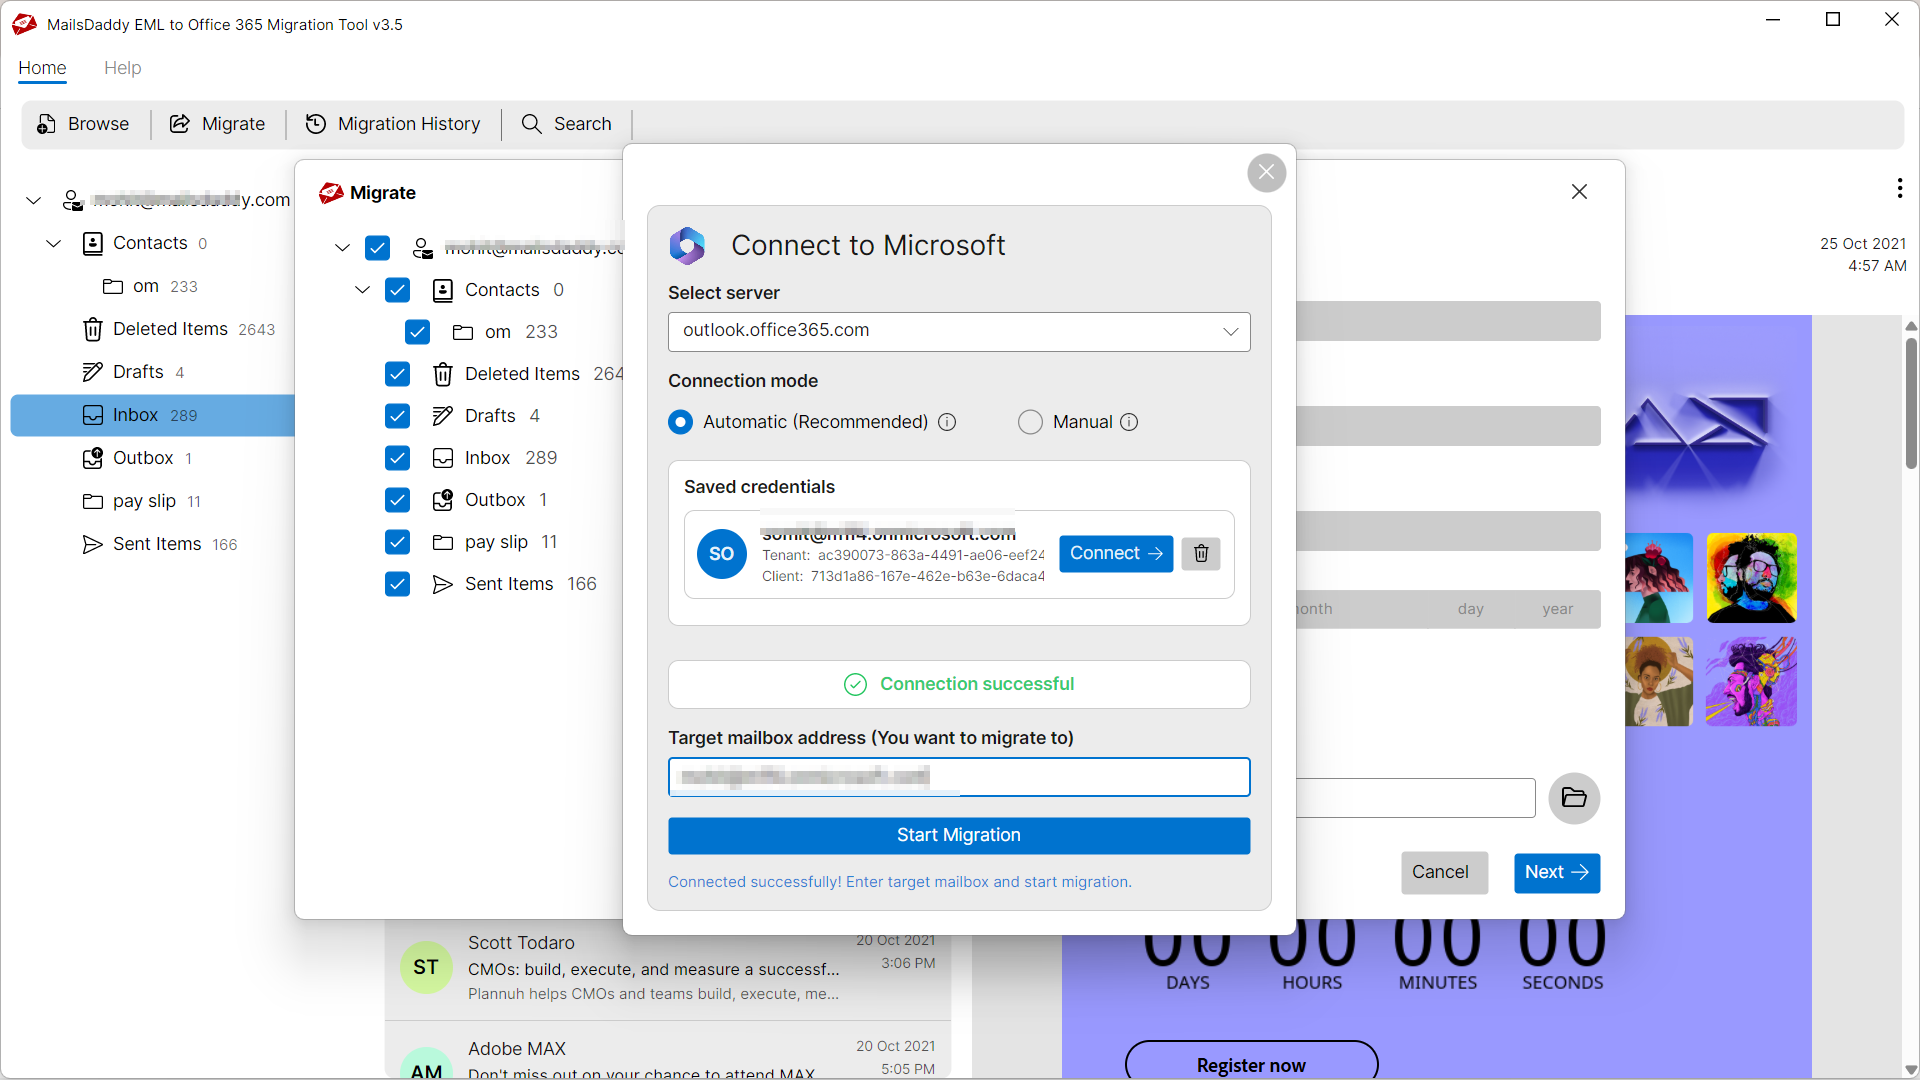Open Adobe MAX email in message list
Image resolution: width=1920 pixels, height=1080 pixels.
(667, 1052)
